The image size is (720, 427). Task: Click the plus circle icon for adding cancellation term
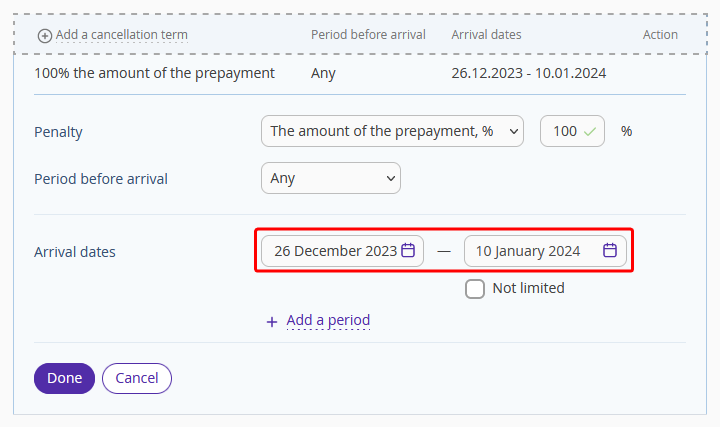[45, 36]
